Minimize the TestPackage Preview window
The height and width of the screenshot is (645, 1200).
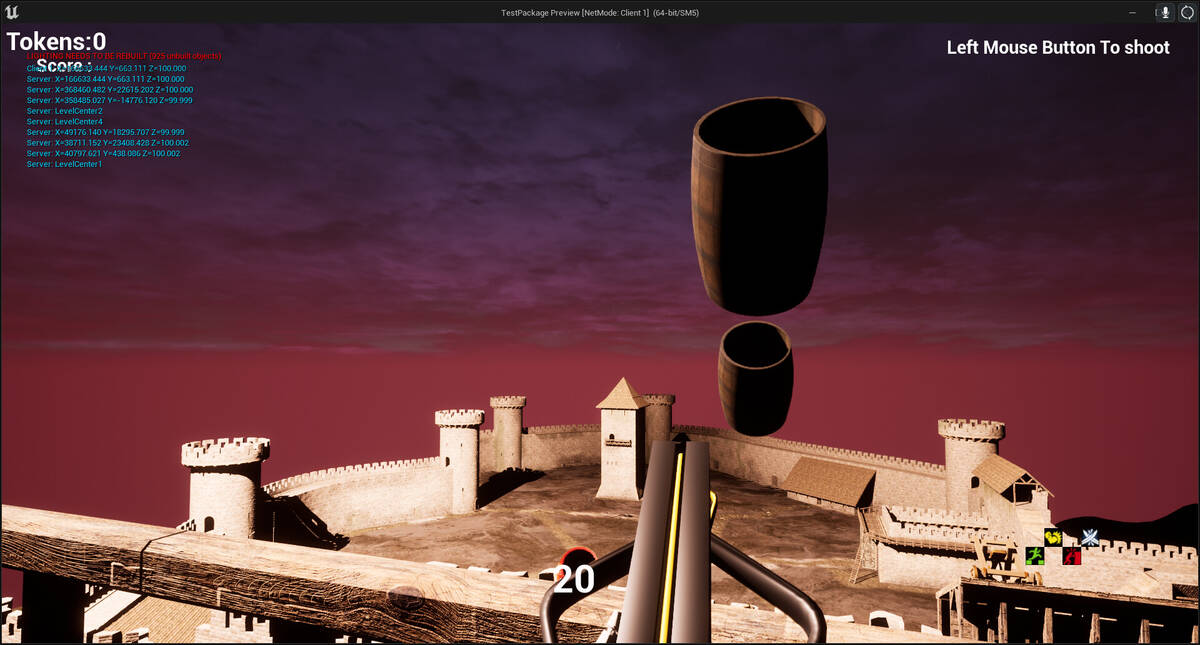click(1132, 12)
